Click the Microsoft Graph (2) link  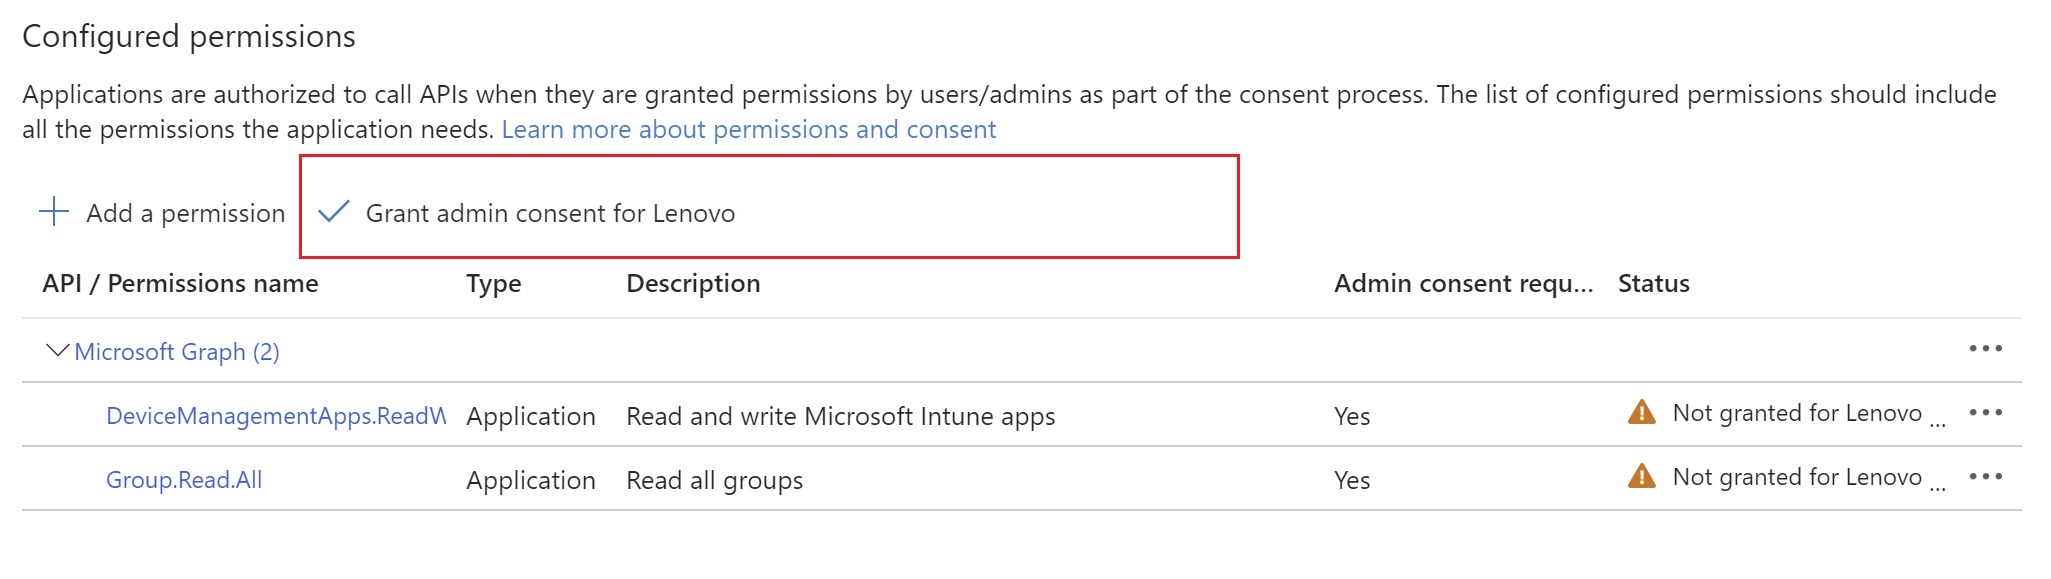177,352
